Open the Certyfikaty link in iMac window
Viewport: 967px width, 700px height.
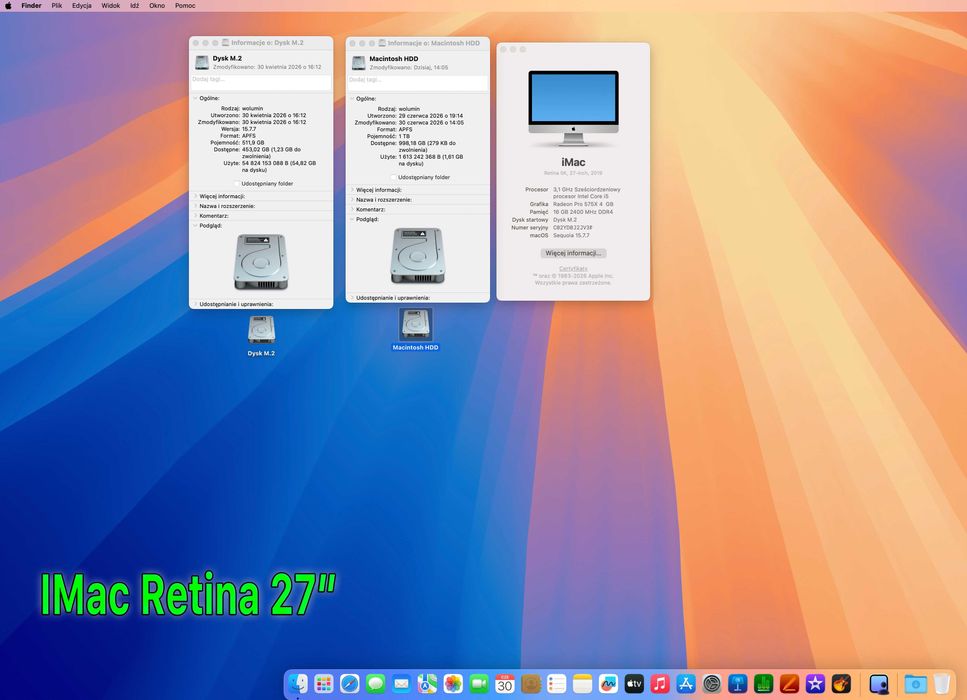pyautogui.click(x=573, y=269)
